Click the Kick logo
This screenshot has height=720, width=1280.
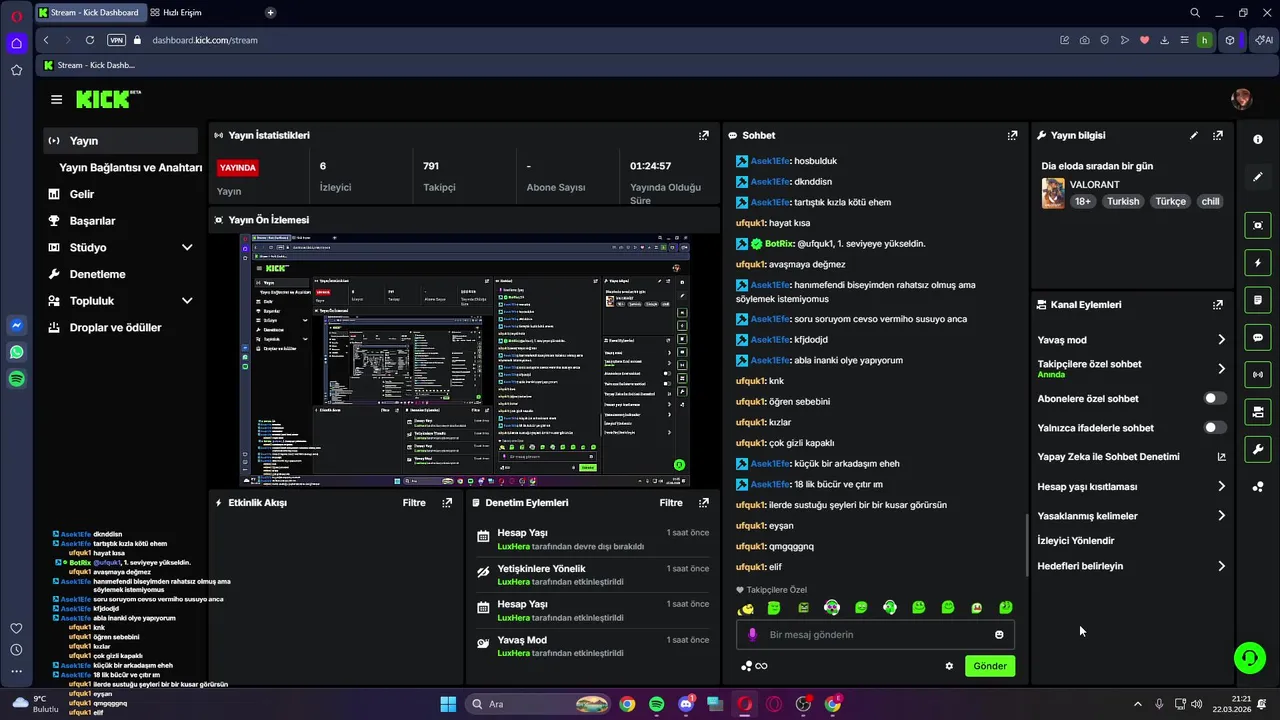tap(108, 99)
